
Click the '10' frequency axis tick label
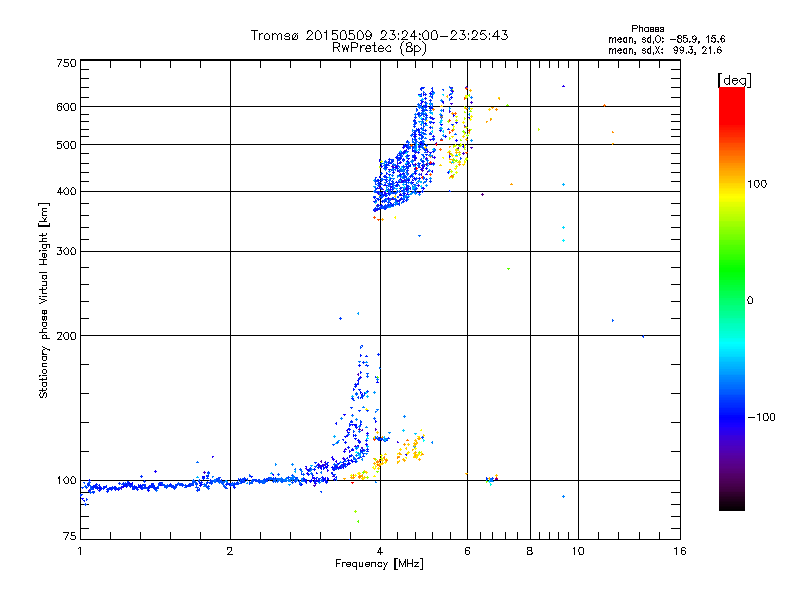(x=578, y=551)
